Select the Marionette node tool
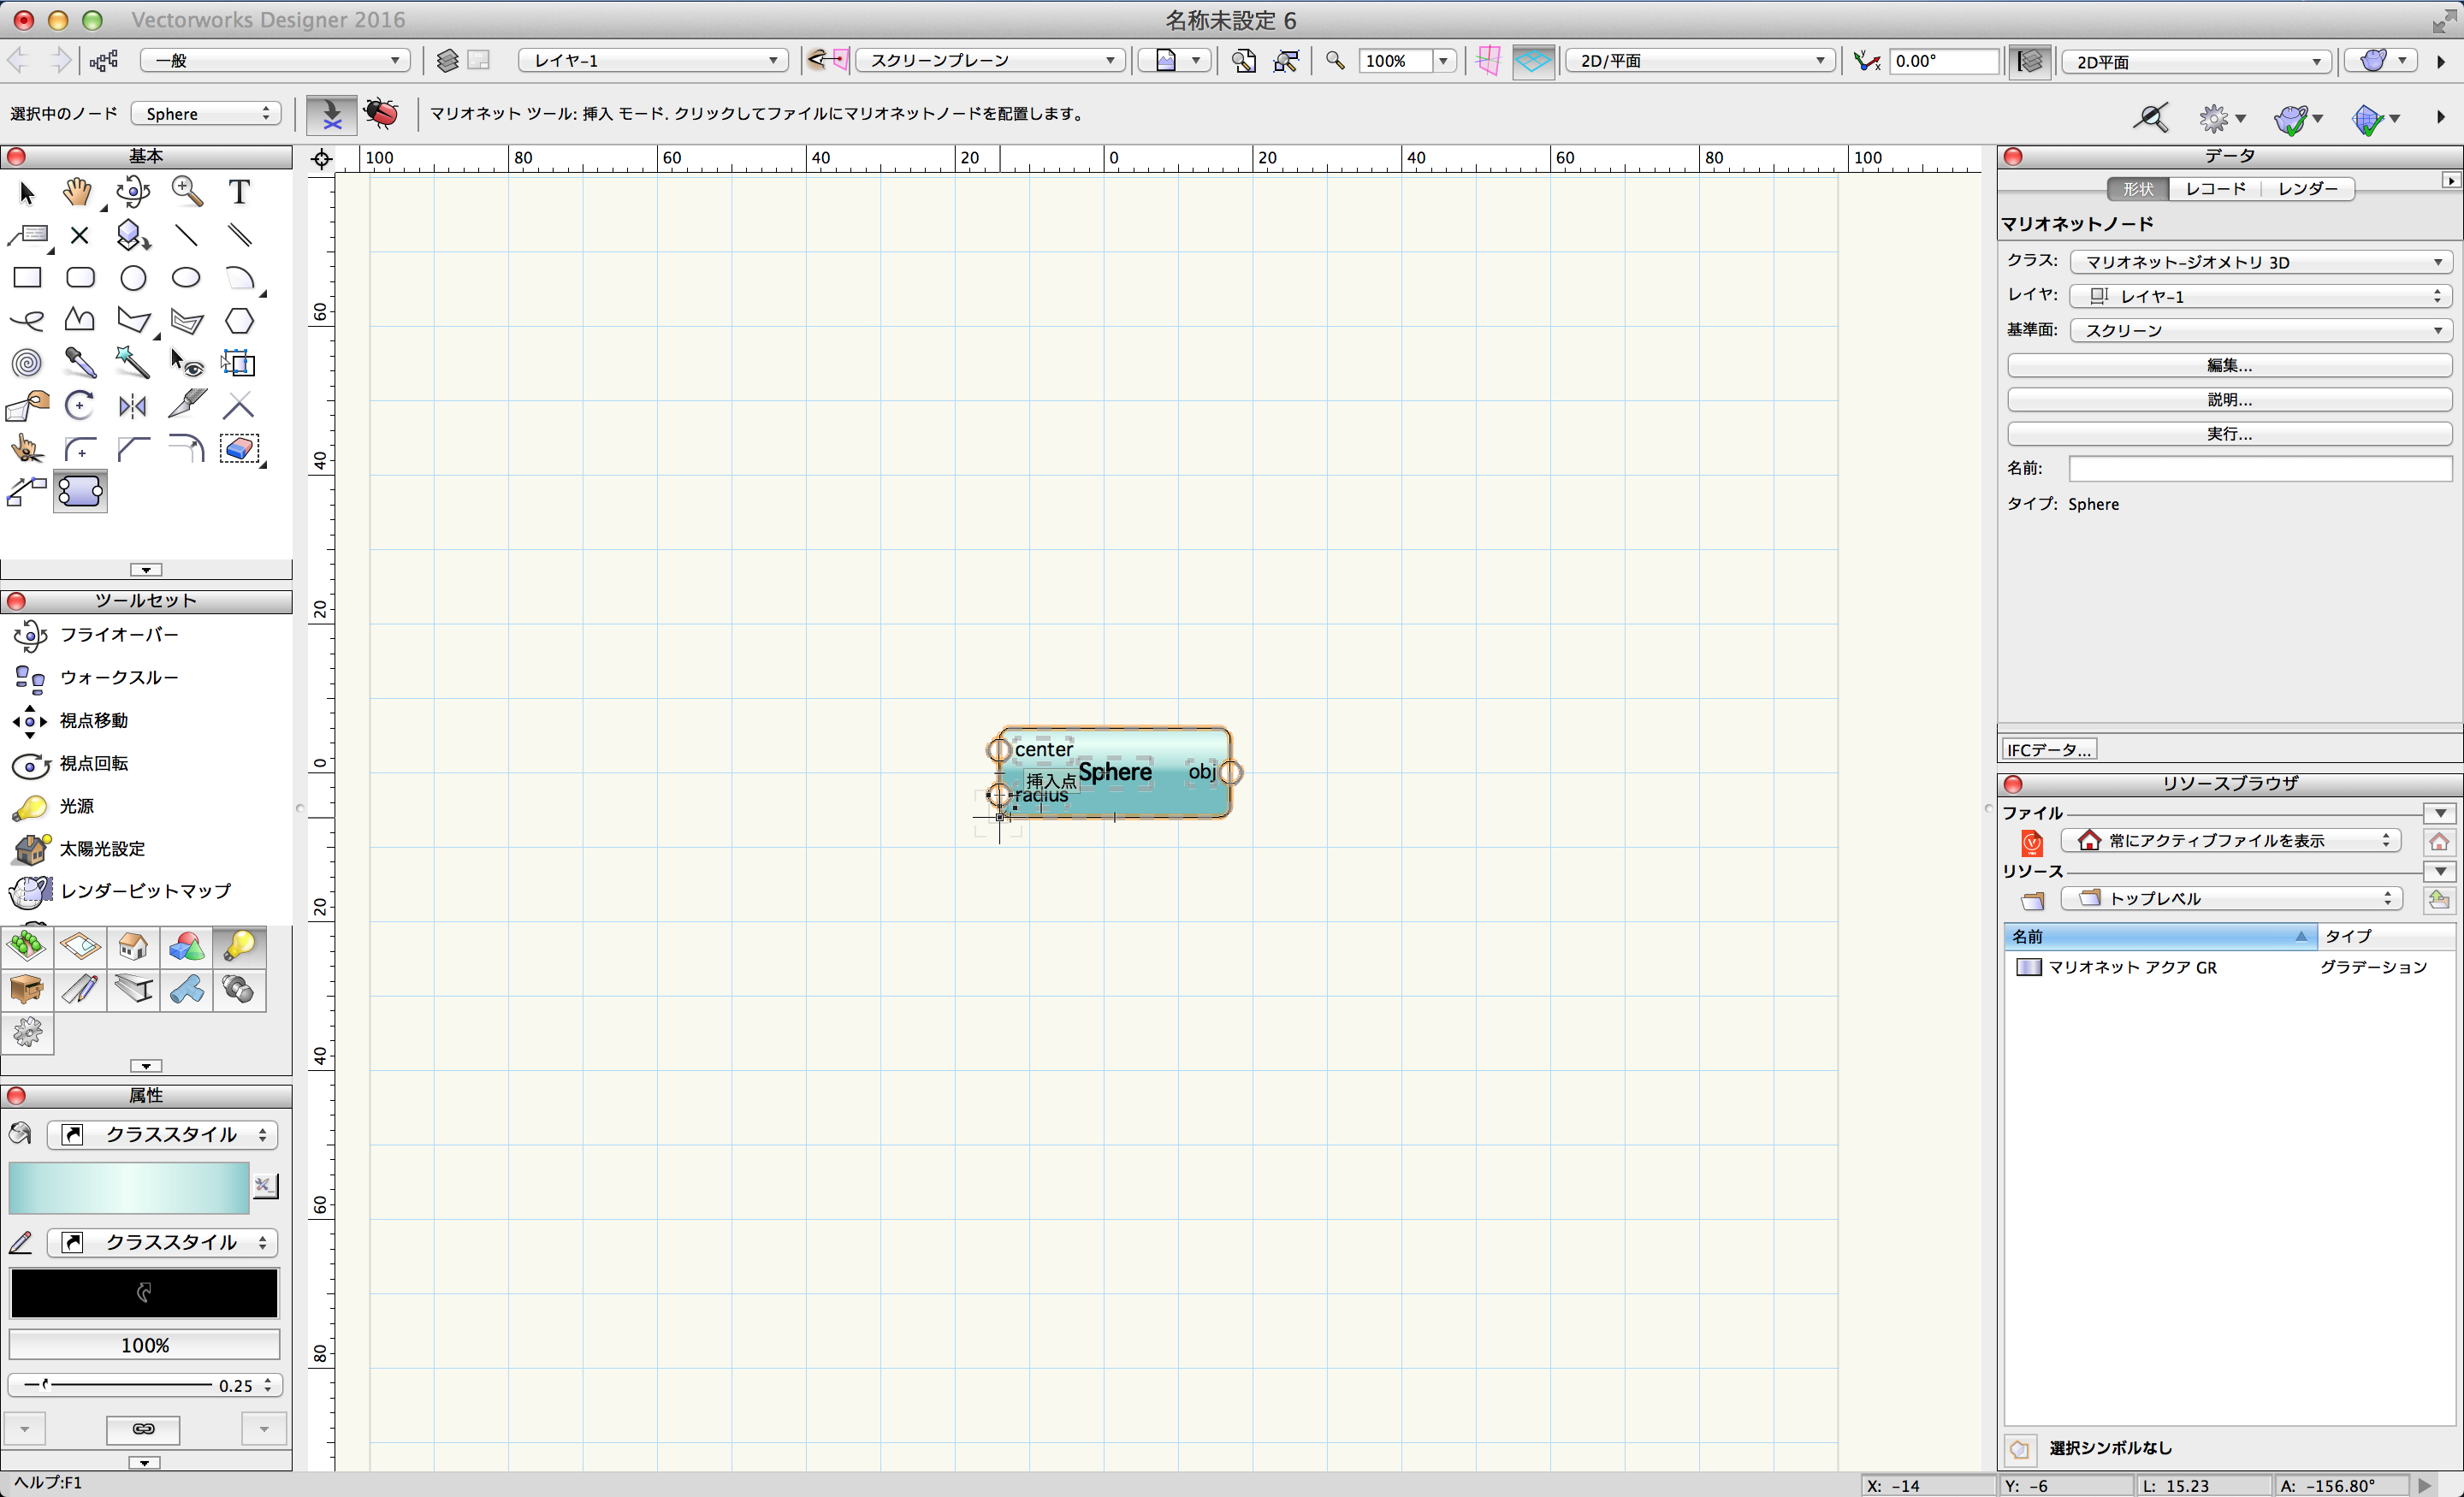Viewport: 2464px width, 1497px height. [80, 492]
